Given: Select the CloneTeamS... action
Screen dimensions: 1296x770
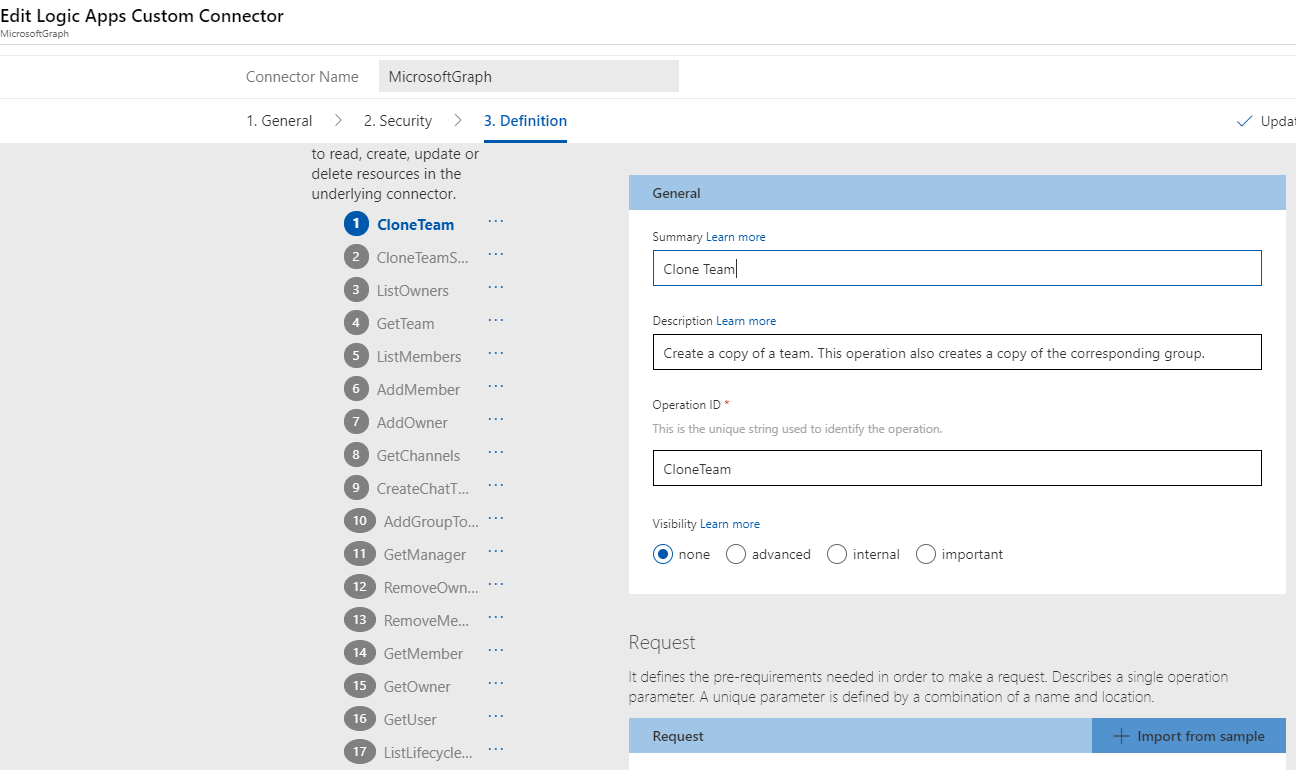Looking at the screenshot, I should click(x=423, y=257).
